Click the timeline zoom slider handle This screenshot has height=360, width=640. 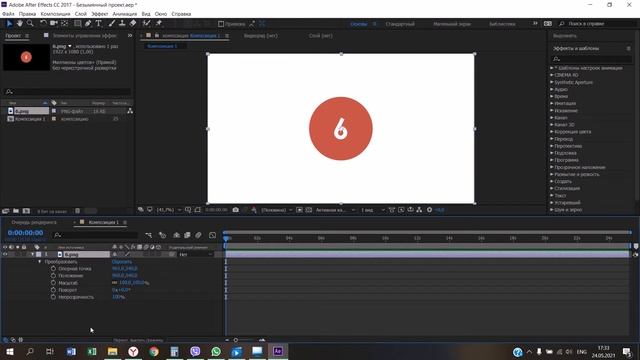236,340
